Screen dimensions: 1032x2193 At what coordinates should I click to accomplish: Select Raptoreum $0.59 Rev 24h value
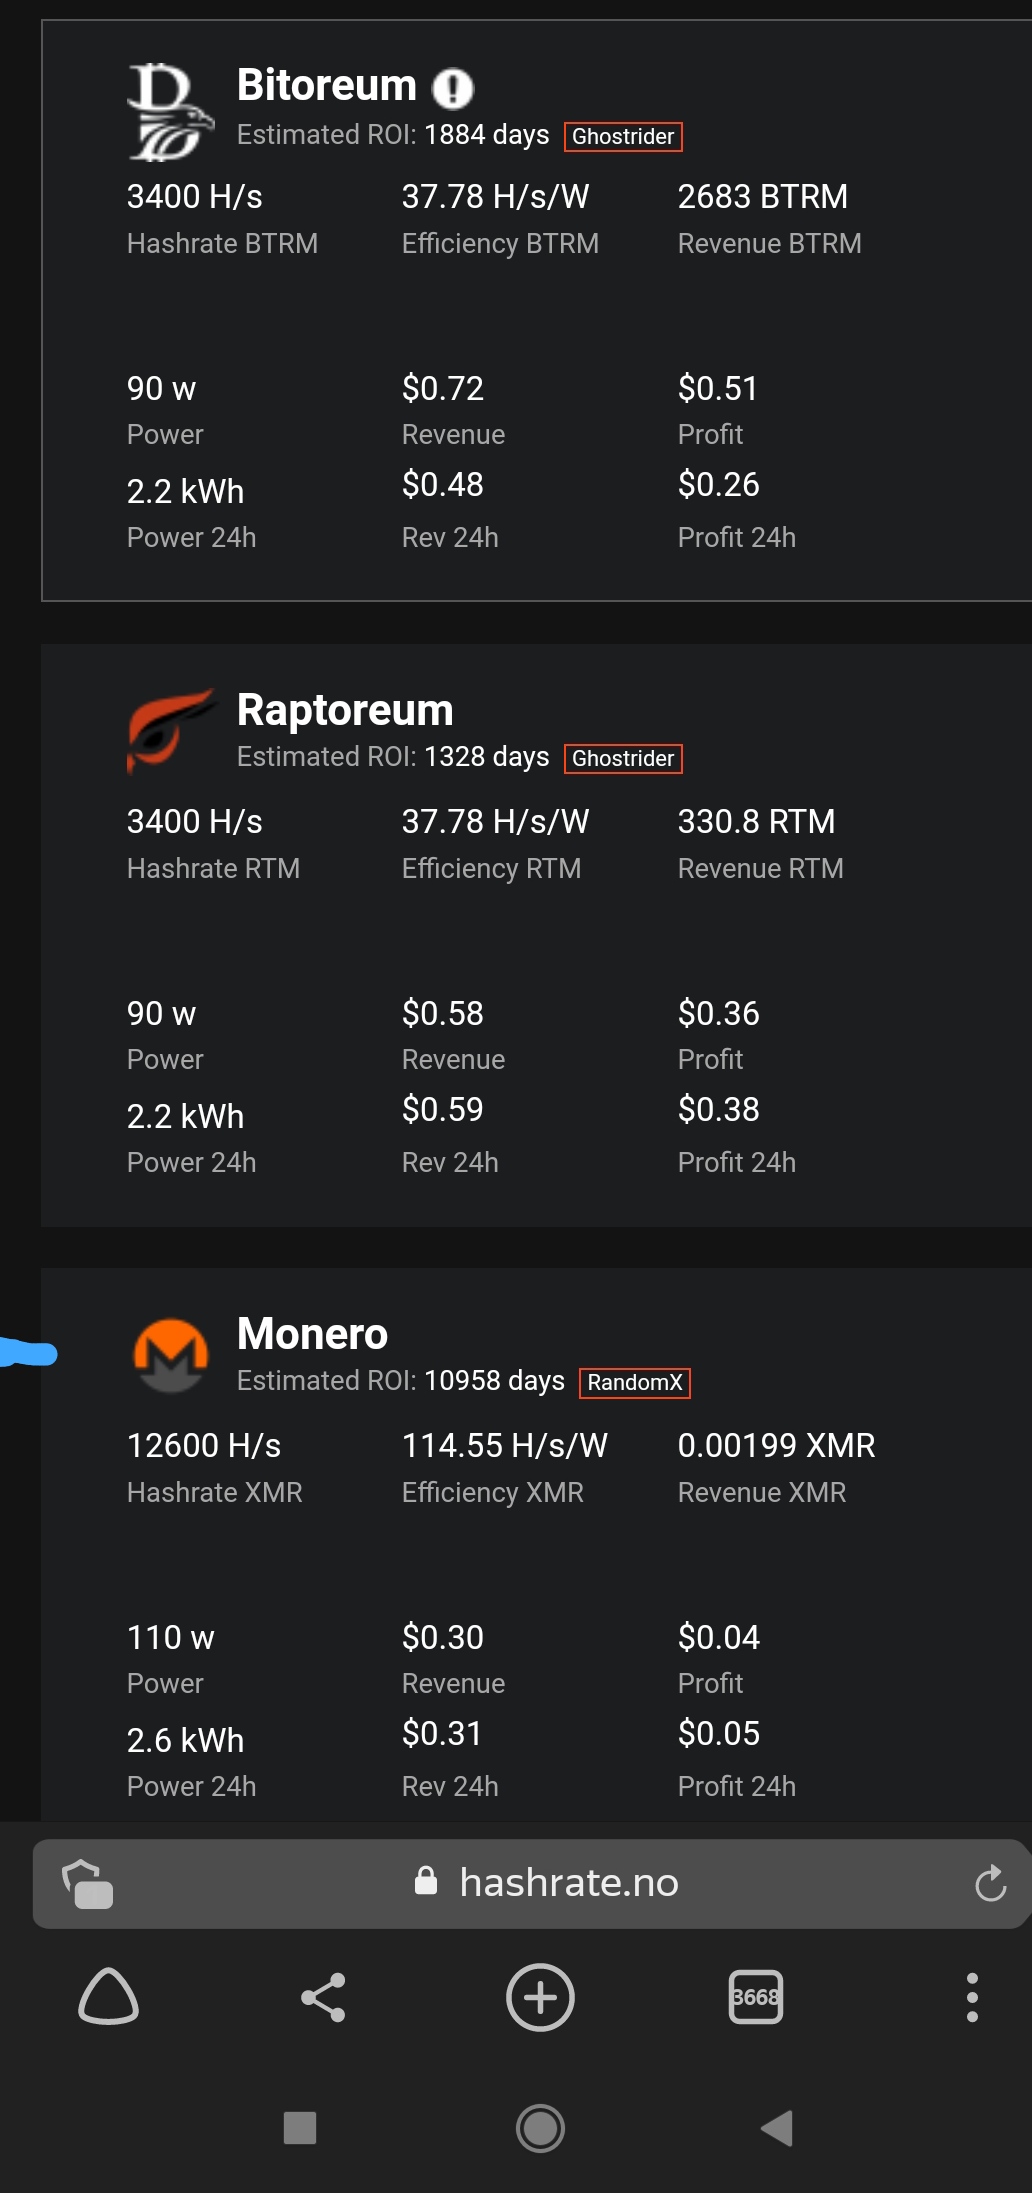(442, 1110)
